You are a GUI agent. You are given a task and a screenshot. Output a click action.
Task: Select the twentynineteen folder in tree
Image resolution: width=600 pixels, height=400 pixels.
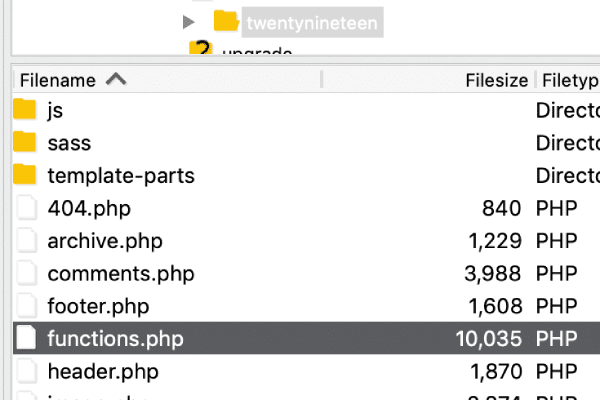(312, 23)
